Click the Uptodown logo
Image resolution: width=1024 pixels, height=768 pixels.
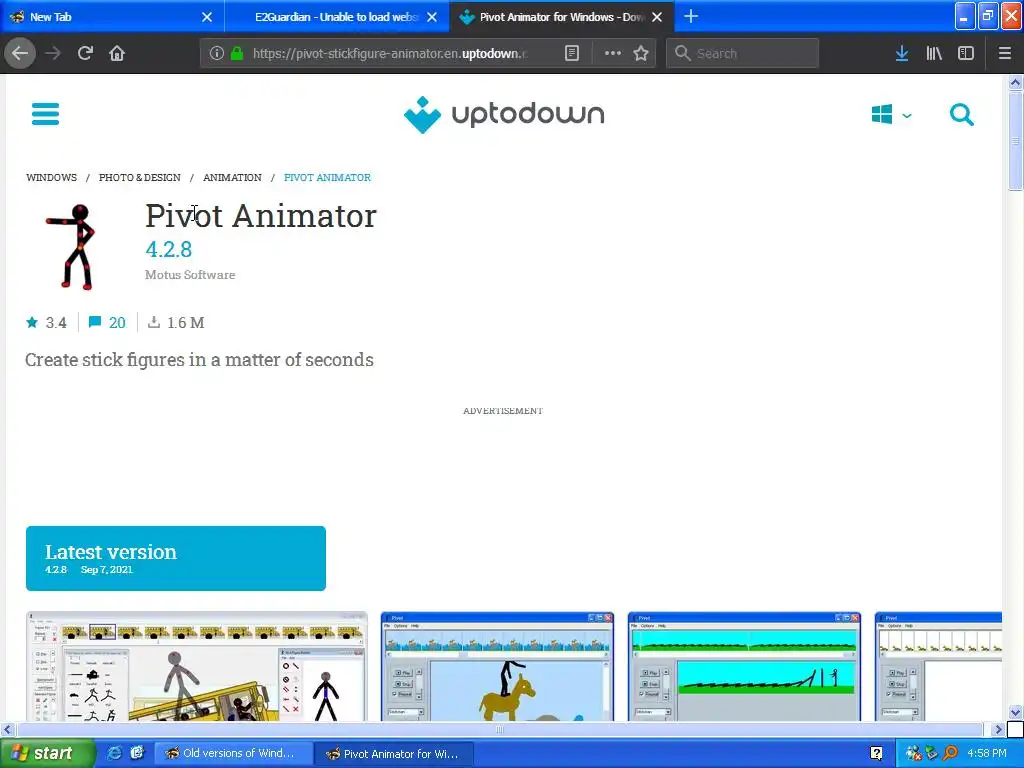(x=504, y=115)
